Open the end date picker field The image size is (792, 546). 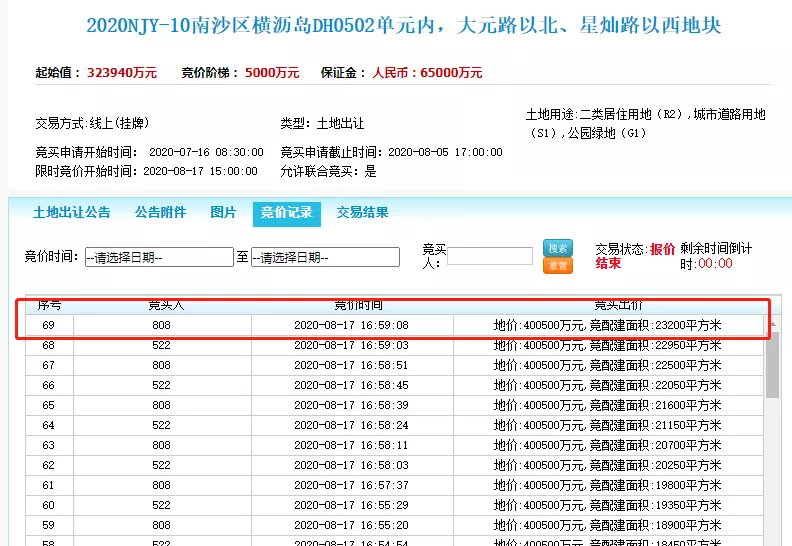pyautogui.click(x=325, y=257)
